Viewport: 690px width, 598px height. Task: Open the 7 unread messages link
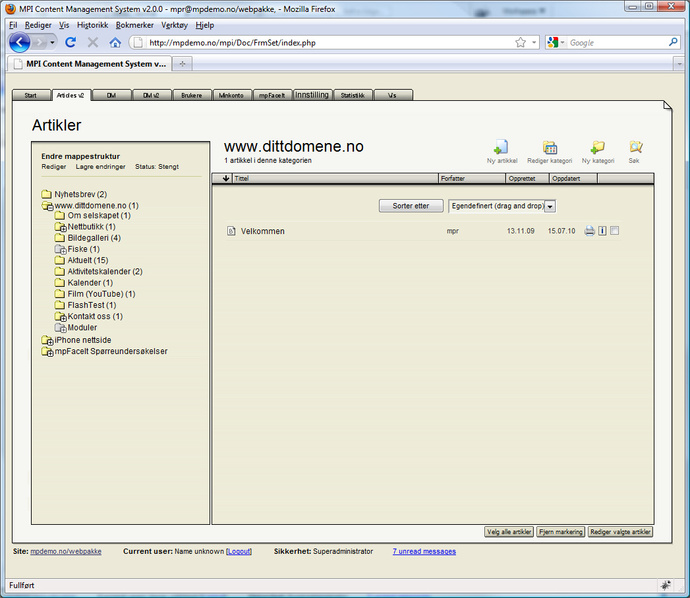click(424, 551)
